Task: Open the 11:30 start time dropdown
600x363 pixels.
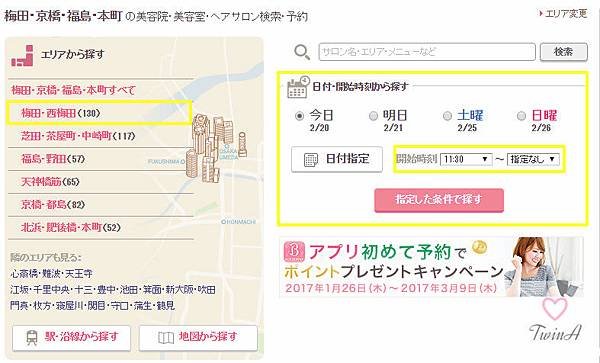Action: pos(466,159)
